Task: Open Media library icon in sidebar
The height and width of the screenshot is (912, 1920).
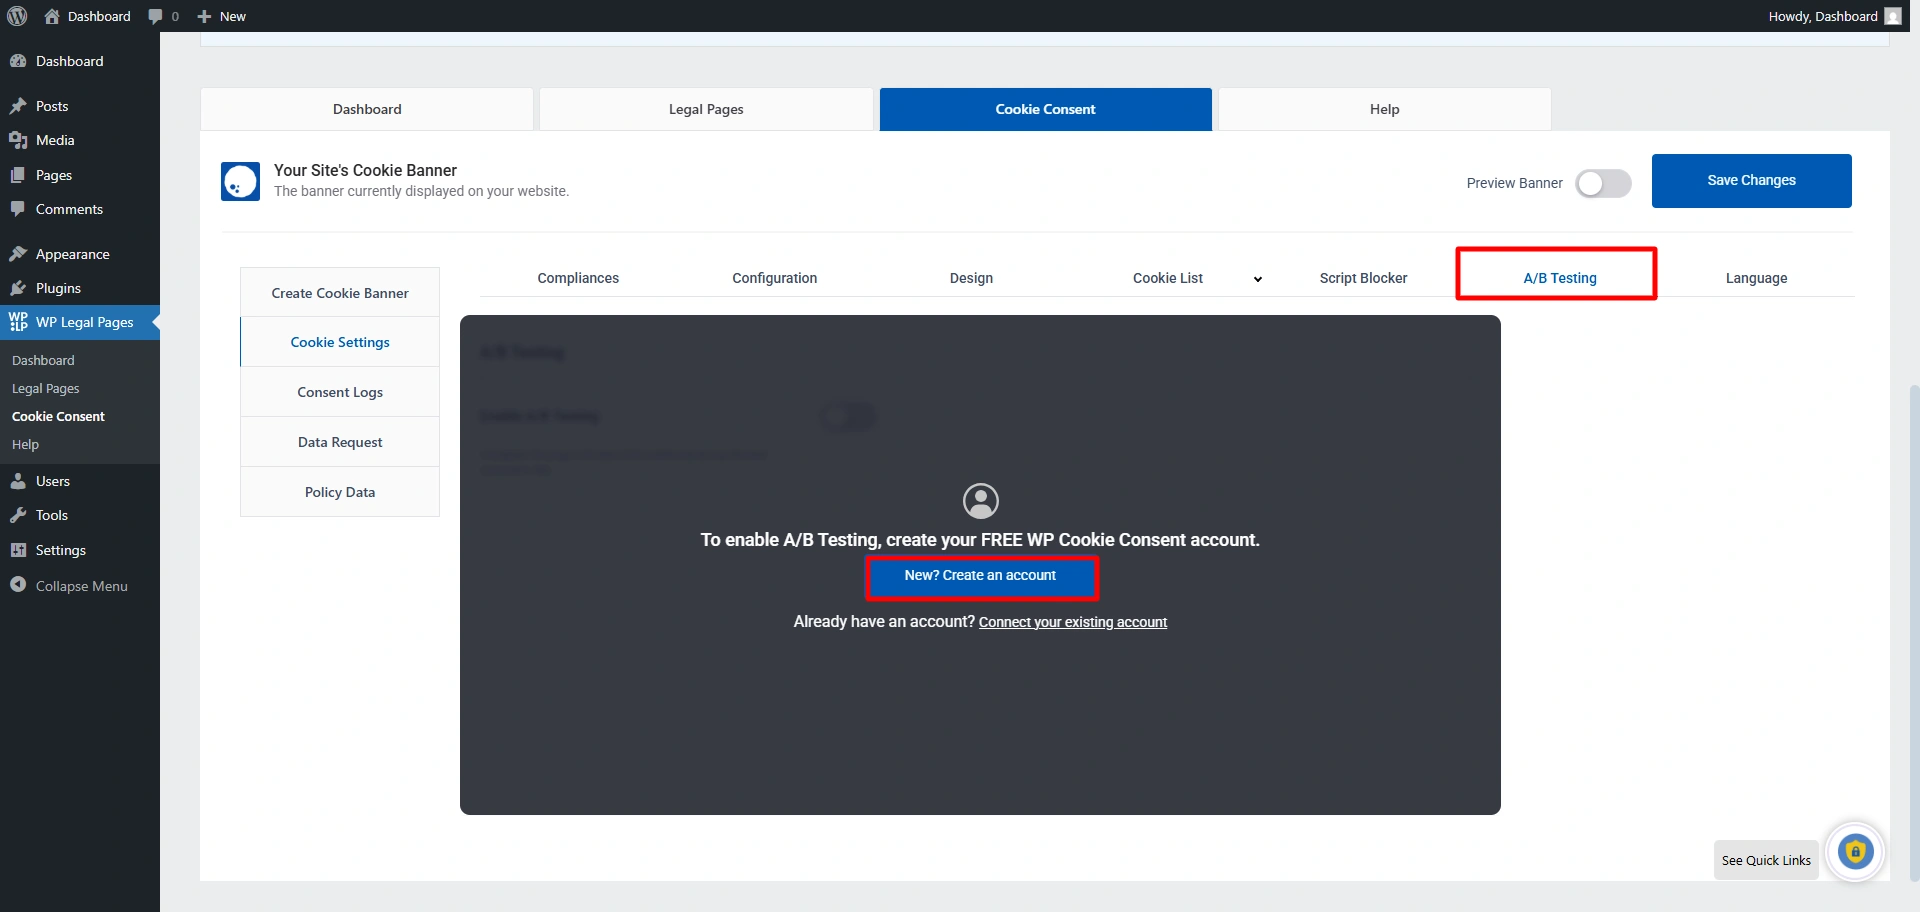Action: pos(18,140)
